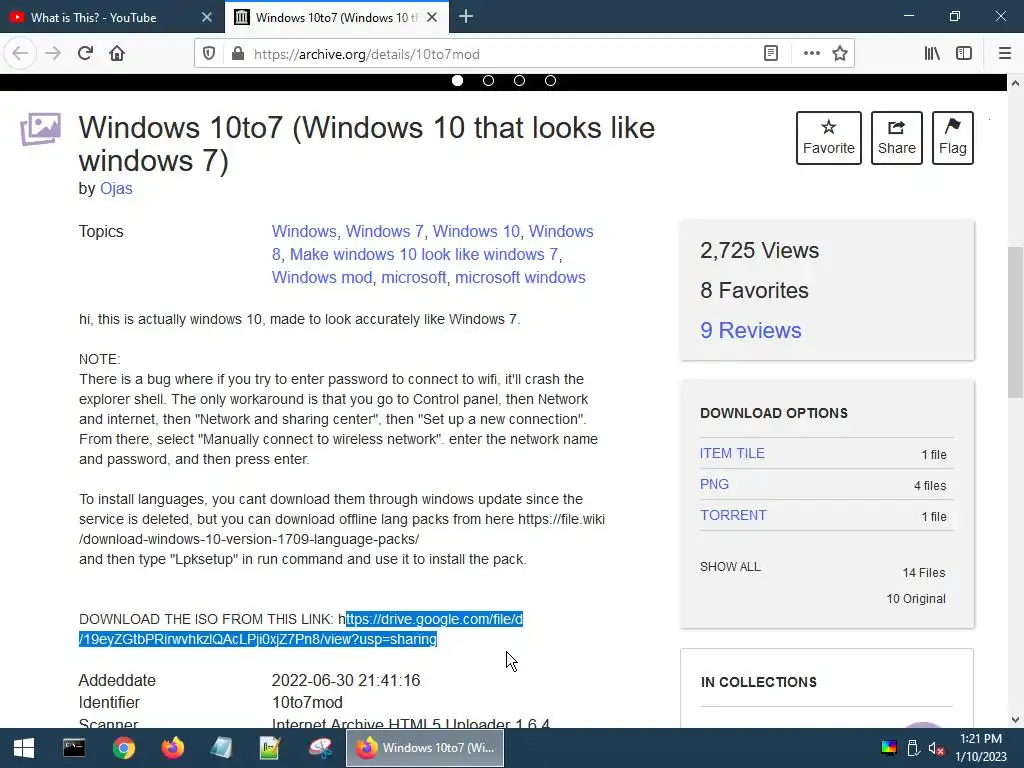The height and width of the screenshot is (768, 1024).
Task: Toggle reader view in address bar
Action: point(771,54)
